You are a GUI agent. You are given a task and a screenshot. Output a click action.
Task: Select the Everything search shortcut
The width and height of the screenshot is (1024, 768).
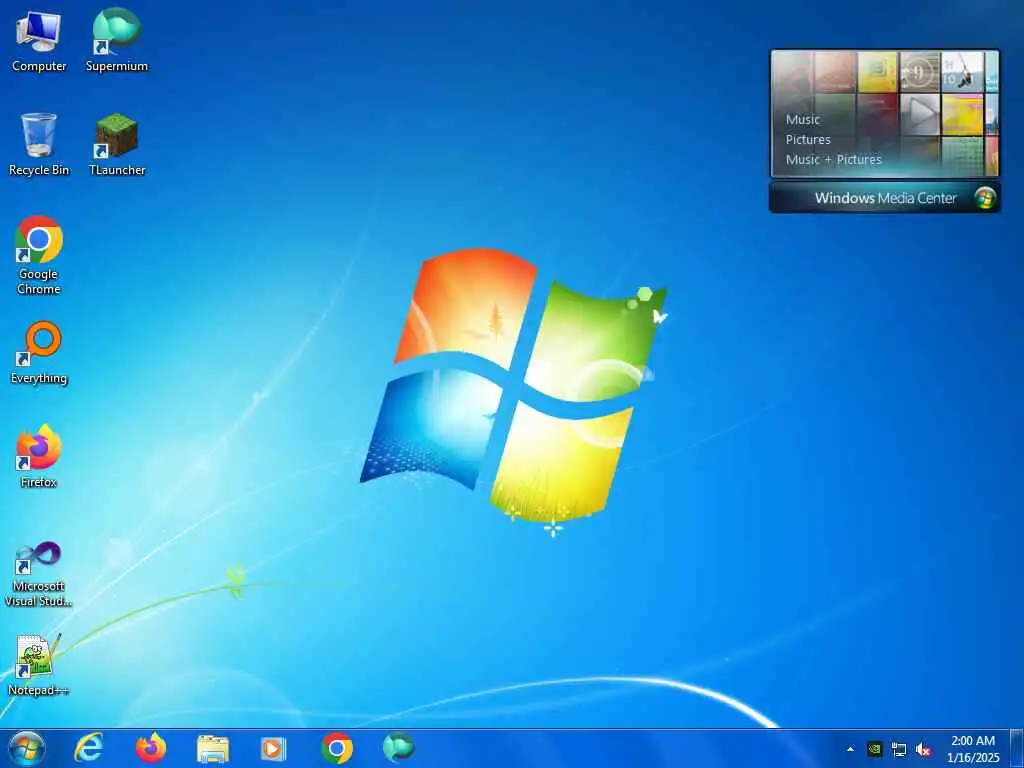[x=39, y=353]
